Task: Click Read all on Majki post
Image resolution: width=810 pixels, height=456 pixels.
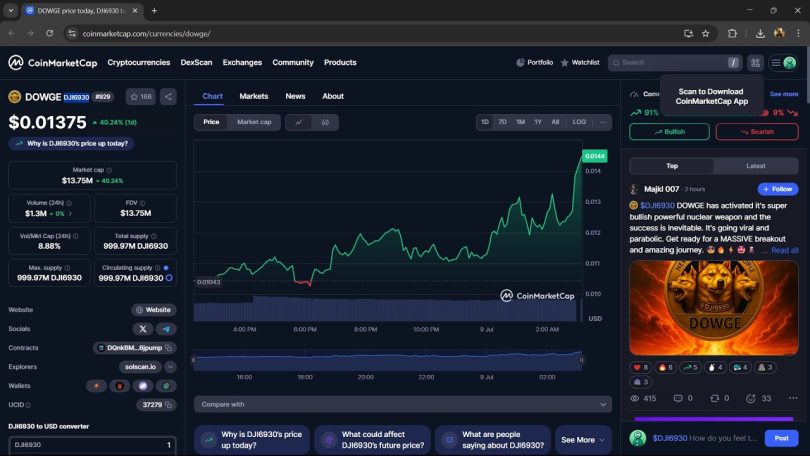Action: [785, 250]
